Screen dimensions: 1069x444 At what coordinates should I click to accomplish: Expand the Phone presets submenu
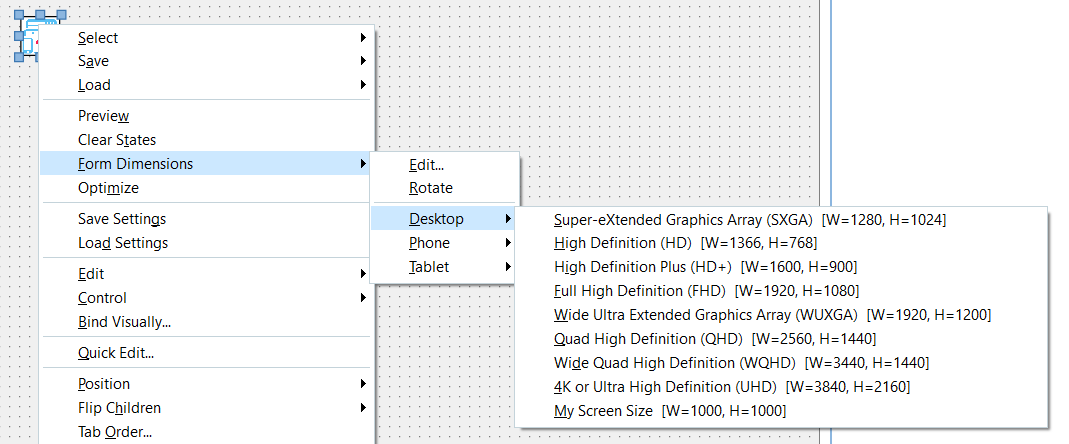tap(444, 243)
